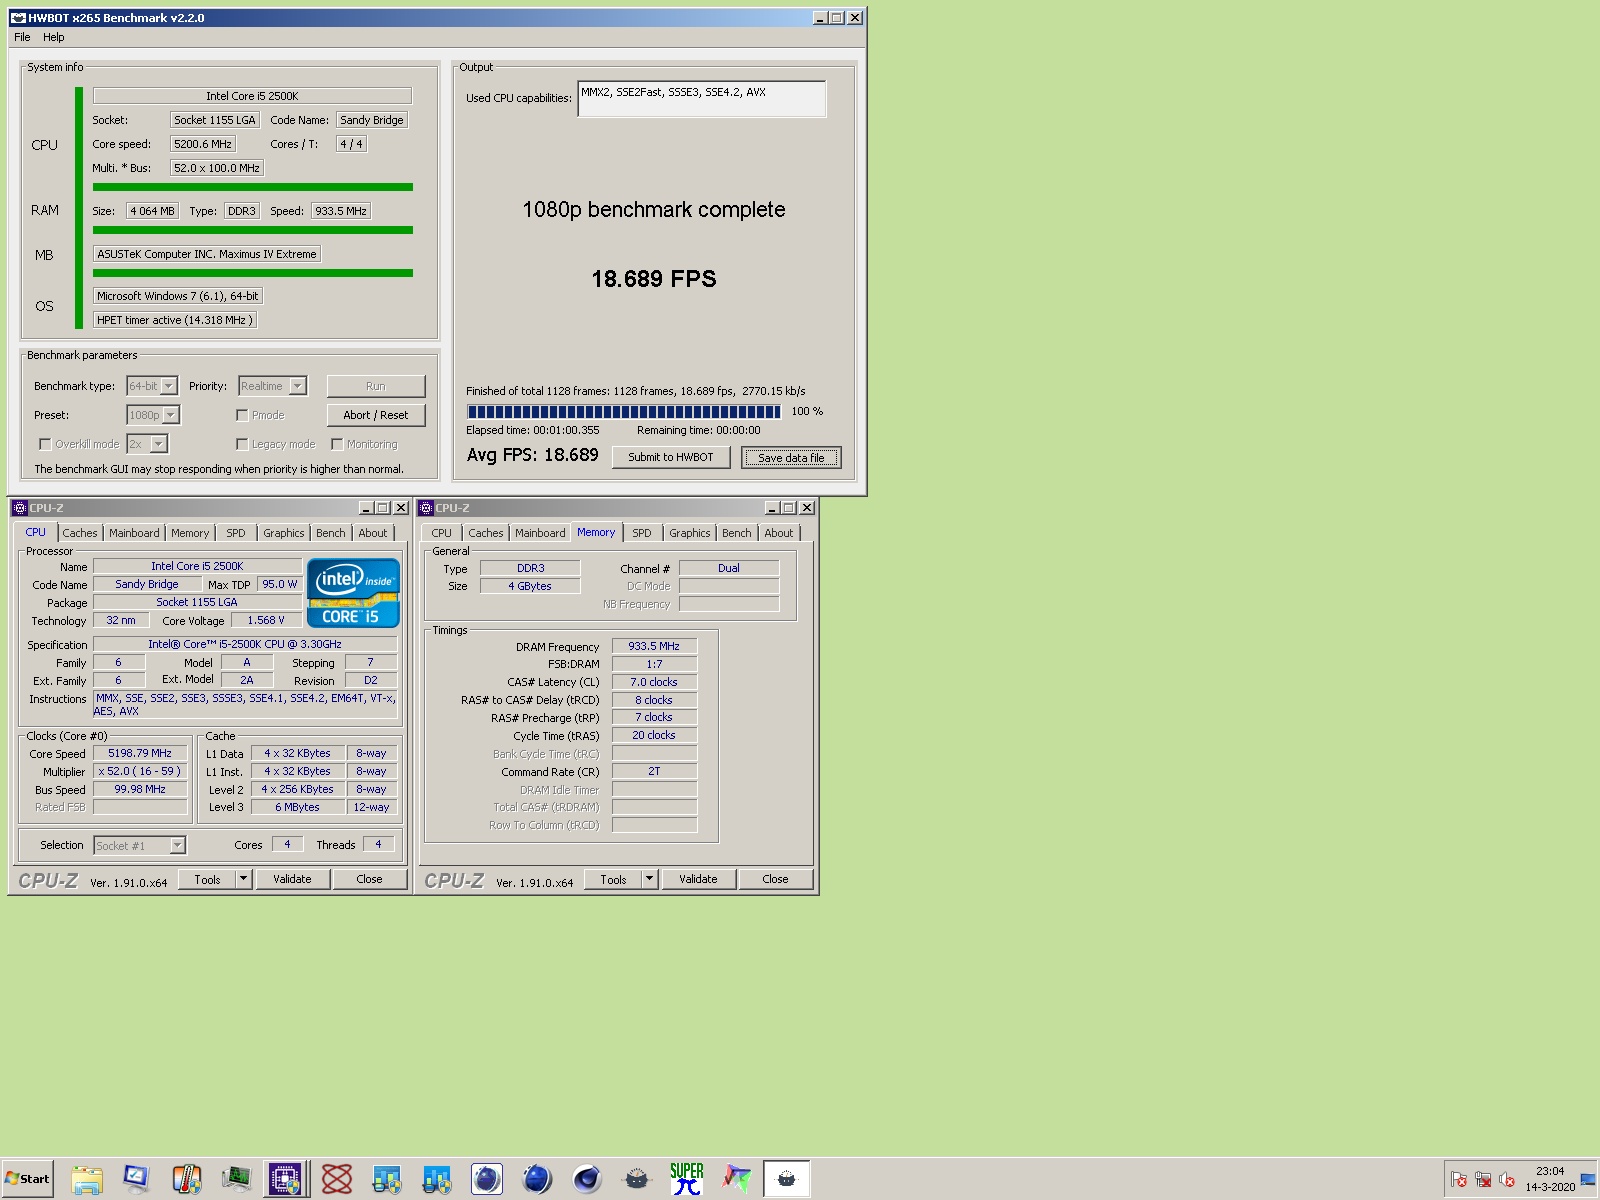
Task: Click the 18.689 FPS result text
Action: pos(654,279)
